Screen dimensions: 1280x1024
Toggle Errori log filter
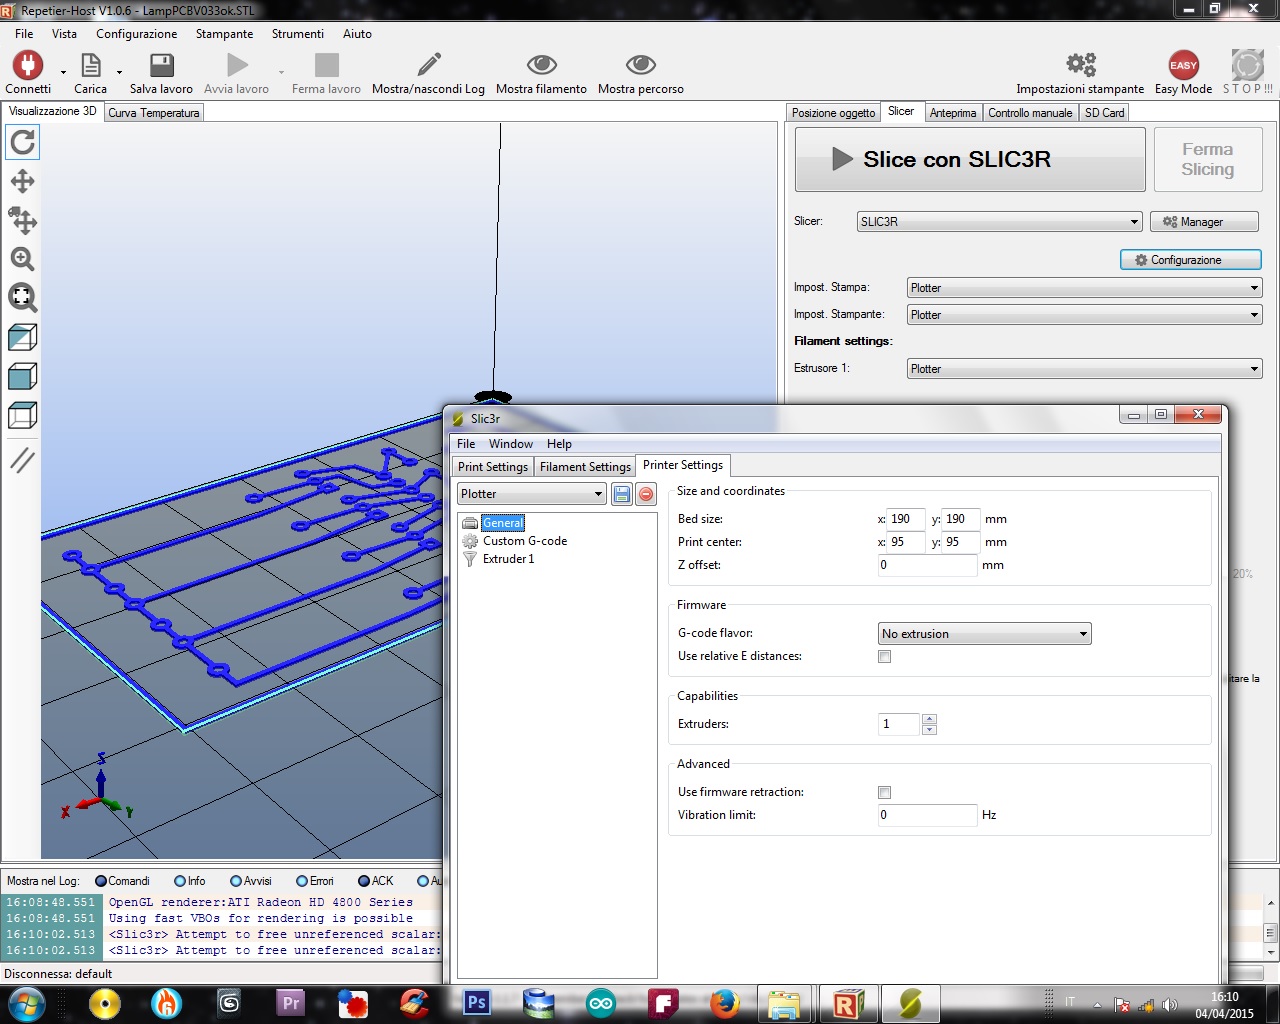(x=302, y=881)
